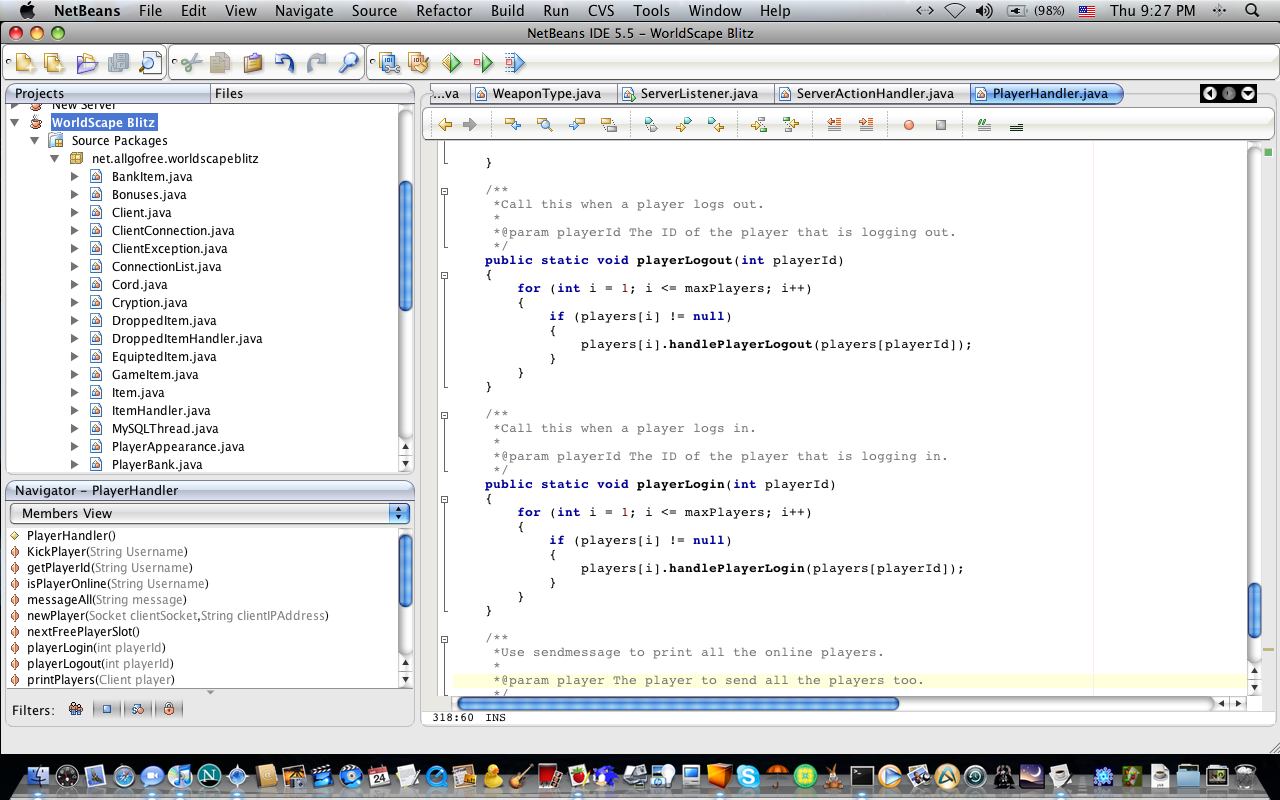Open the CVS menu

[601, 11]
